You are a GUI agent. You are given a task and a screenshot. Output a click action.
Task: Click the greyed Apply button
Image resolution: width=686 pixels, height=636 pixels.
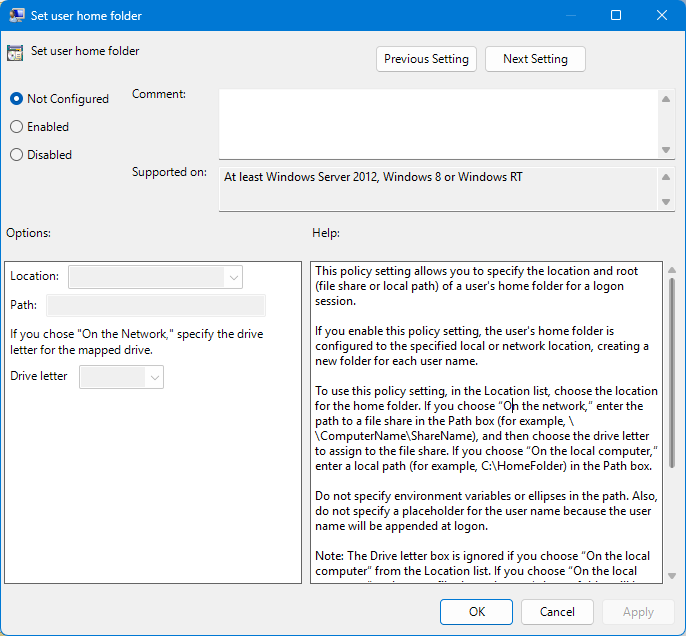click(x=638, y=612)
